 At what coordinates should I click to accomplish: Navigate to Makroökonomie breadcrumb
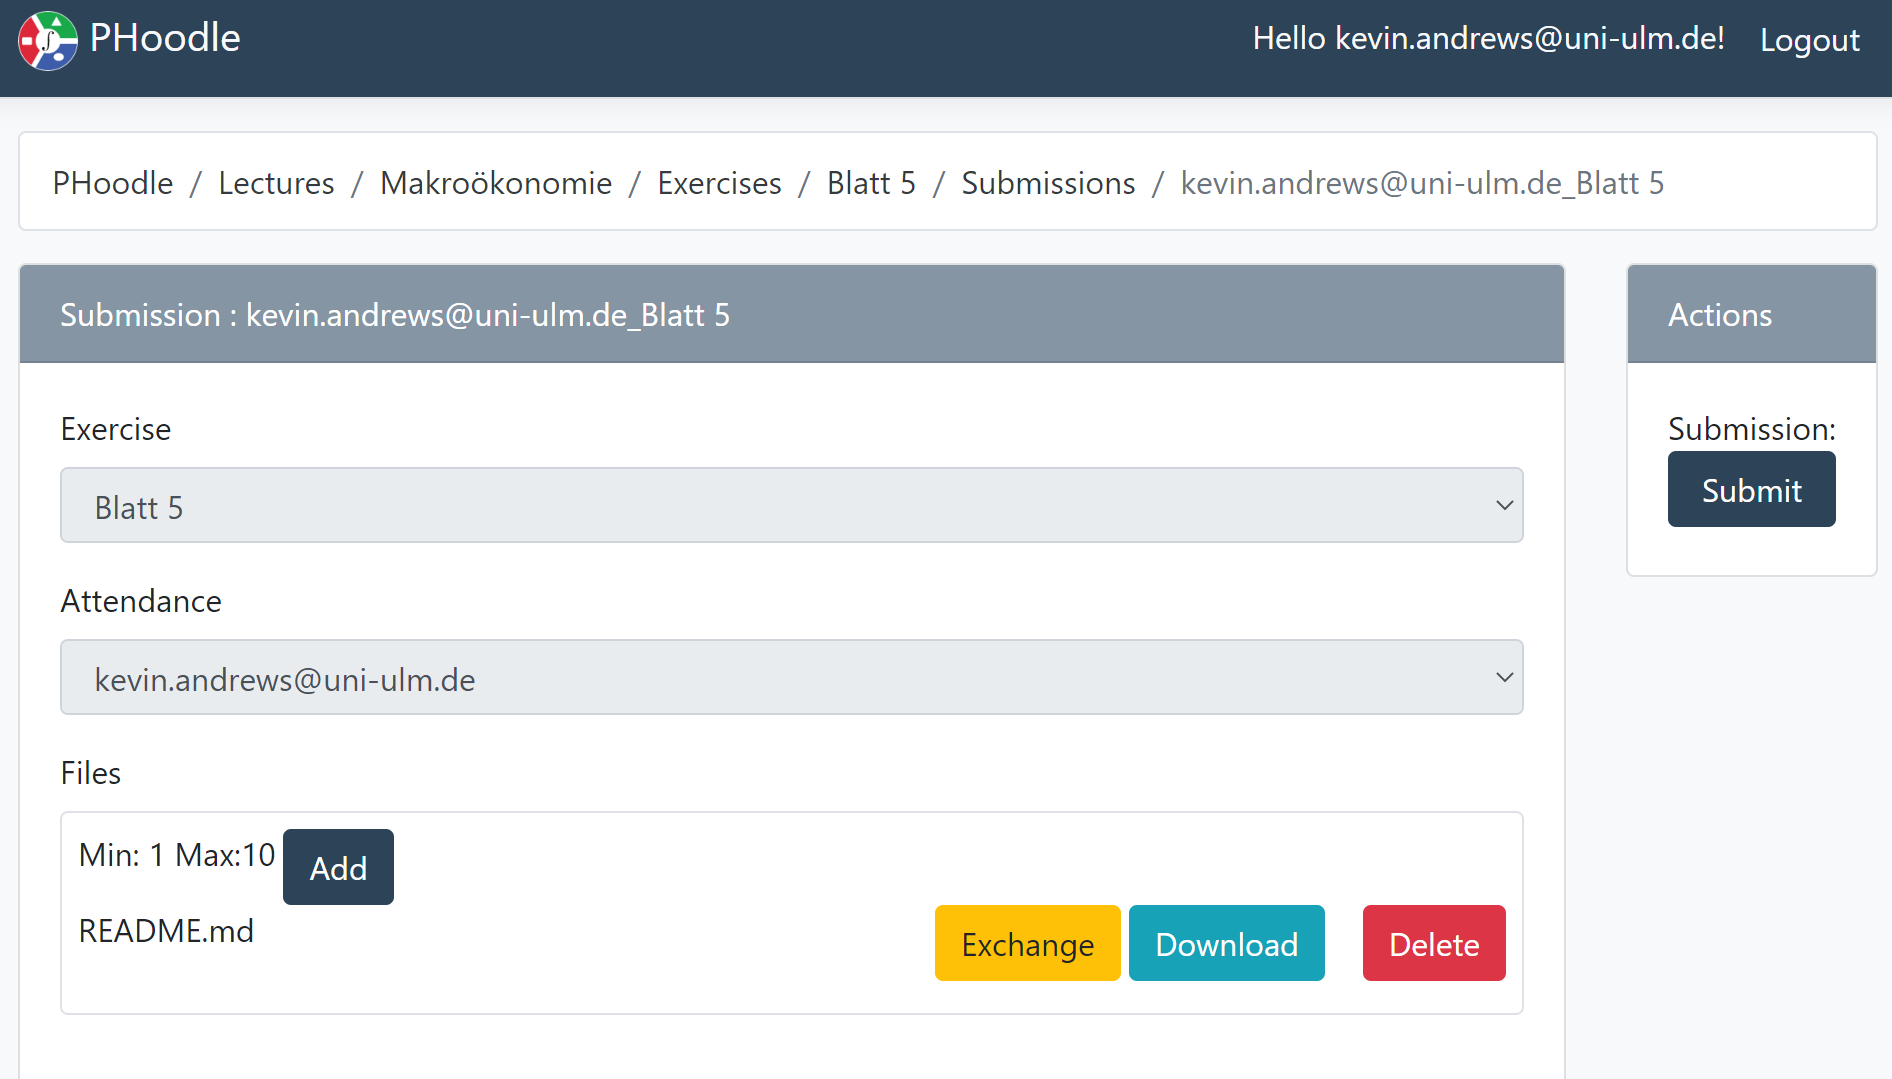coord(496,183)
